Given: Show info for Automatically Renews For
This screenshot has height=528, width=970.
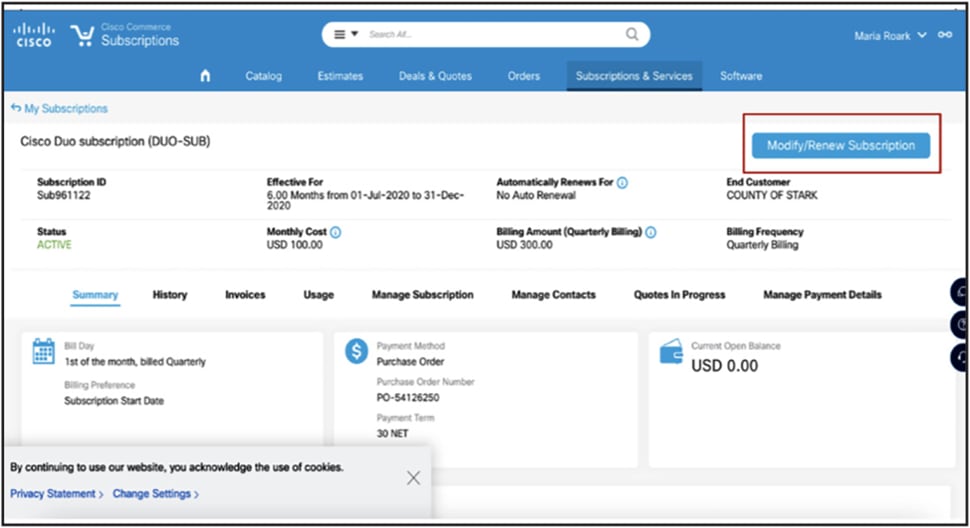Looking at the screenshot, I should pyautogui.click(x=622, y=182).
